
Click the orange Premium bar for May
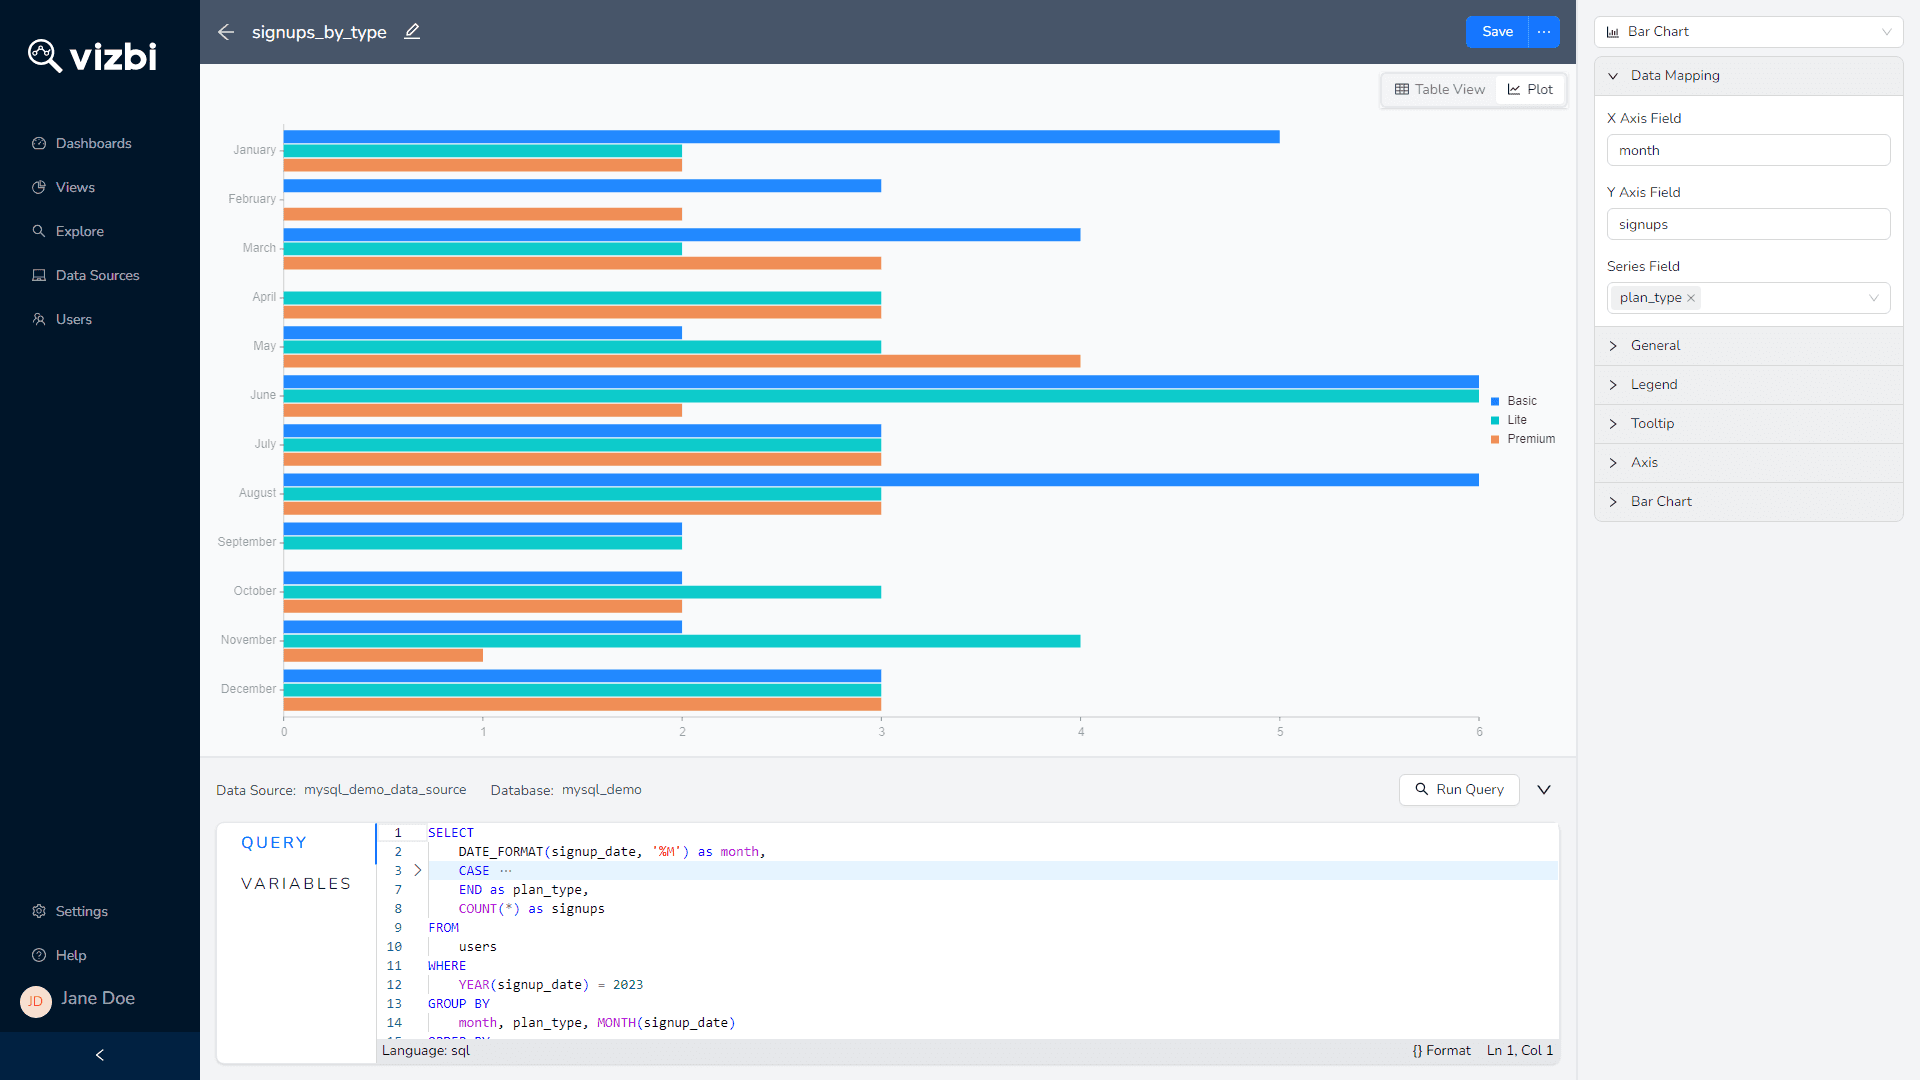682,361
